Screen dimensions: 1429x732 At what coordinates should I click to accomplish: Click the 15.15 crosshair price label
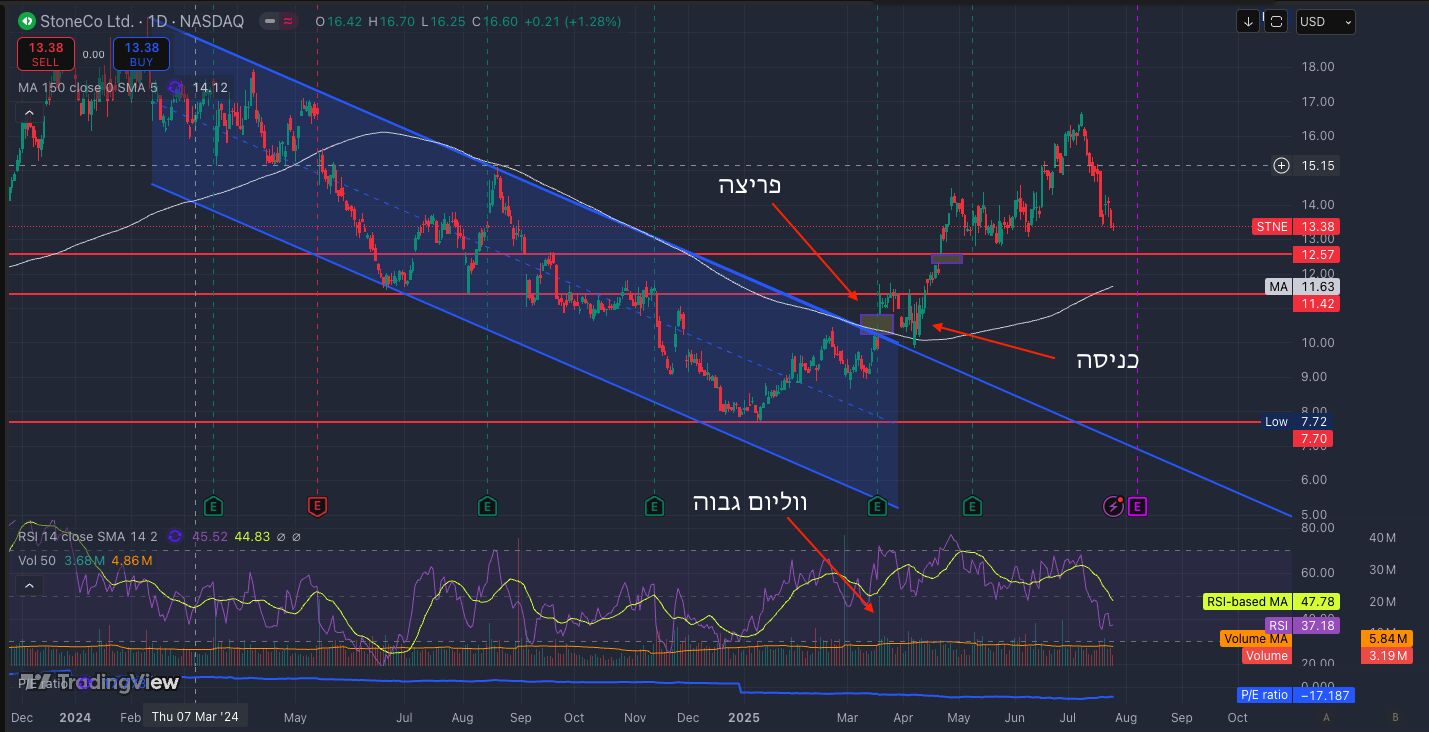[1318, 165]
